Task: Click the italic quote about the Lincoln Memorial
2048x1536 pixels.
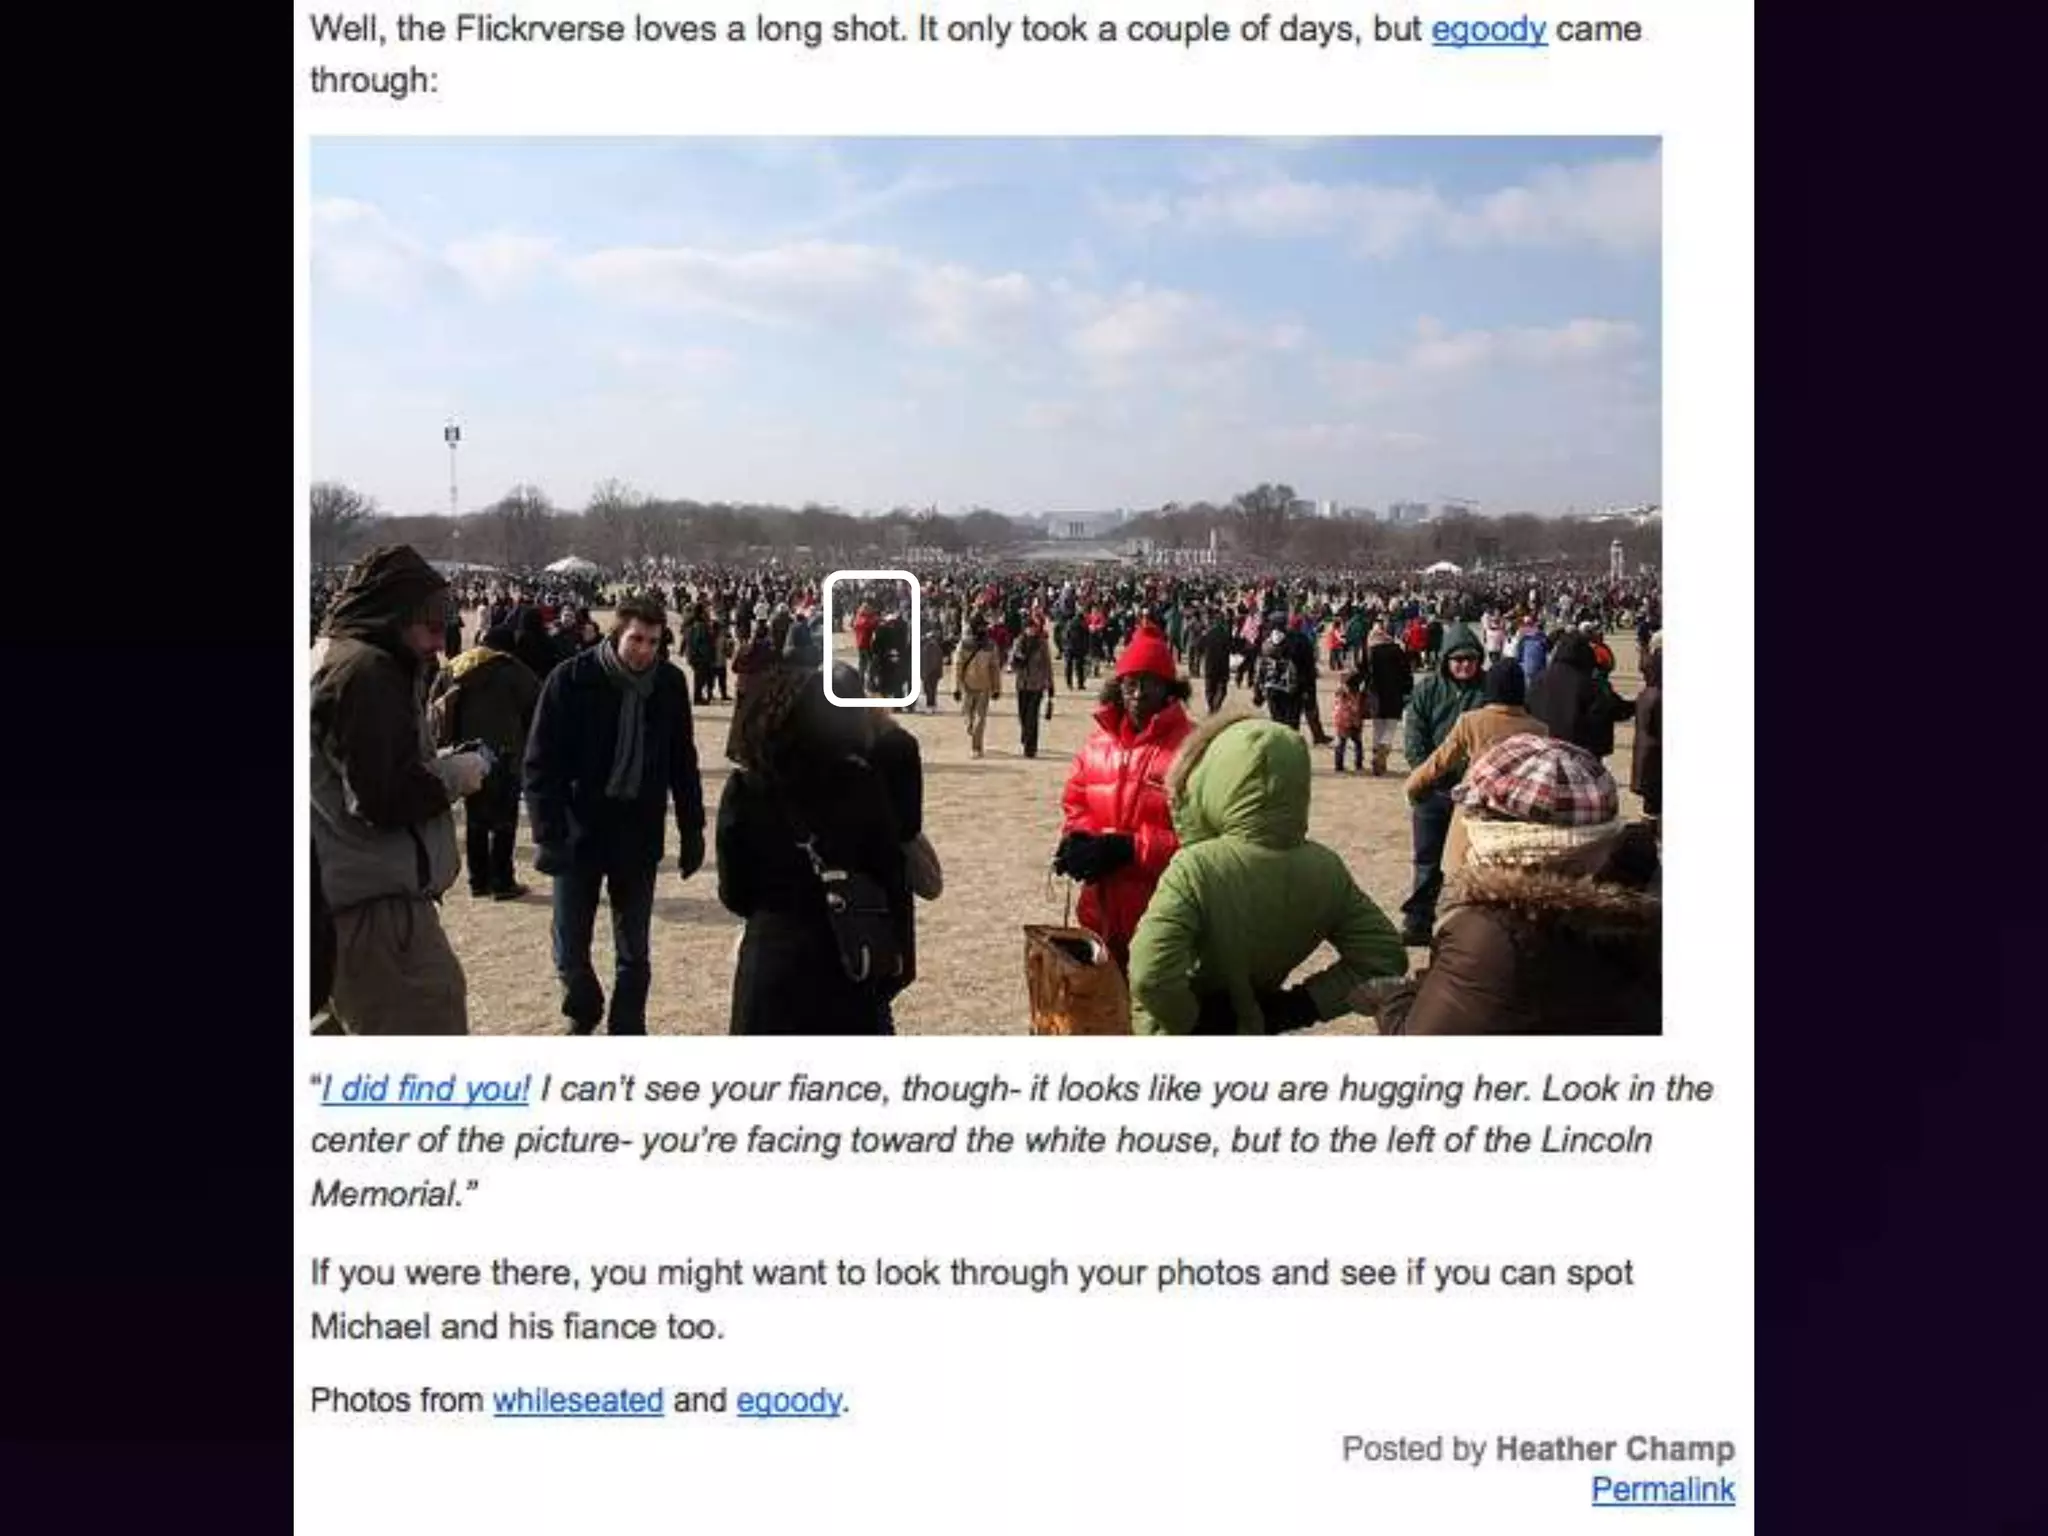Action: [x=1011, y=1140]
